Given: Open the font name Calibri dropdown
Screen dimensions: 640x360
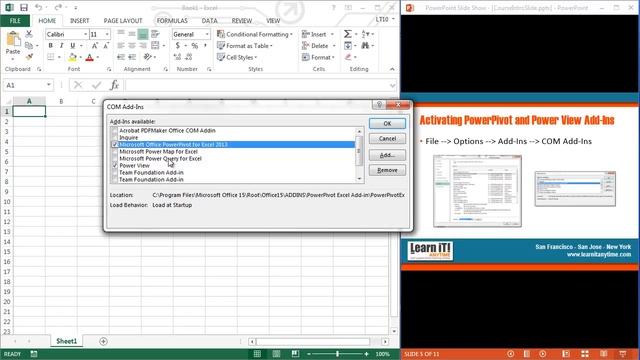Looking at the screenshot, I should point(85,34).
